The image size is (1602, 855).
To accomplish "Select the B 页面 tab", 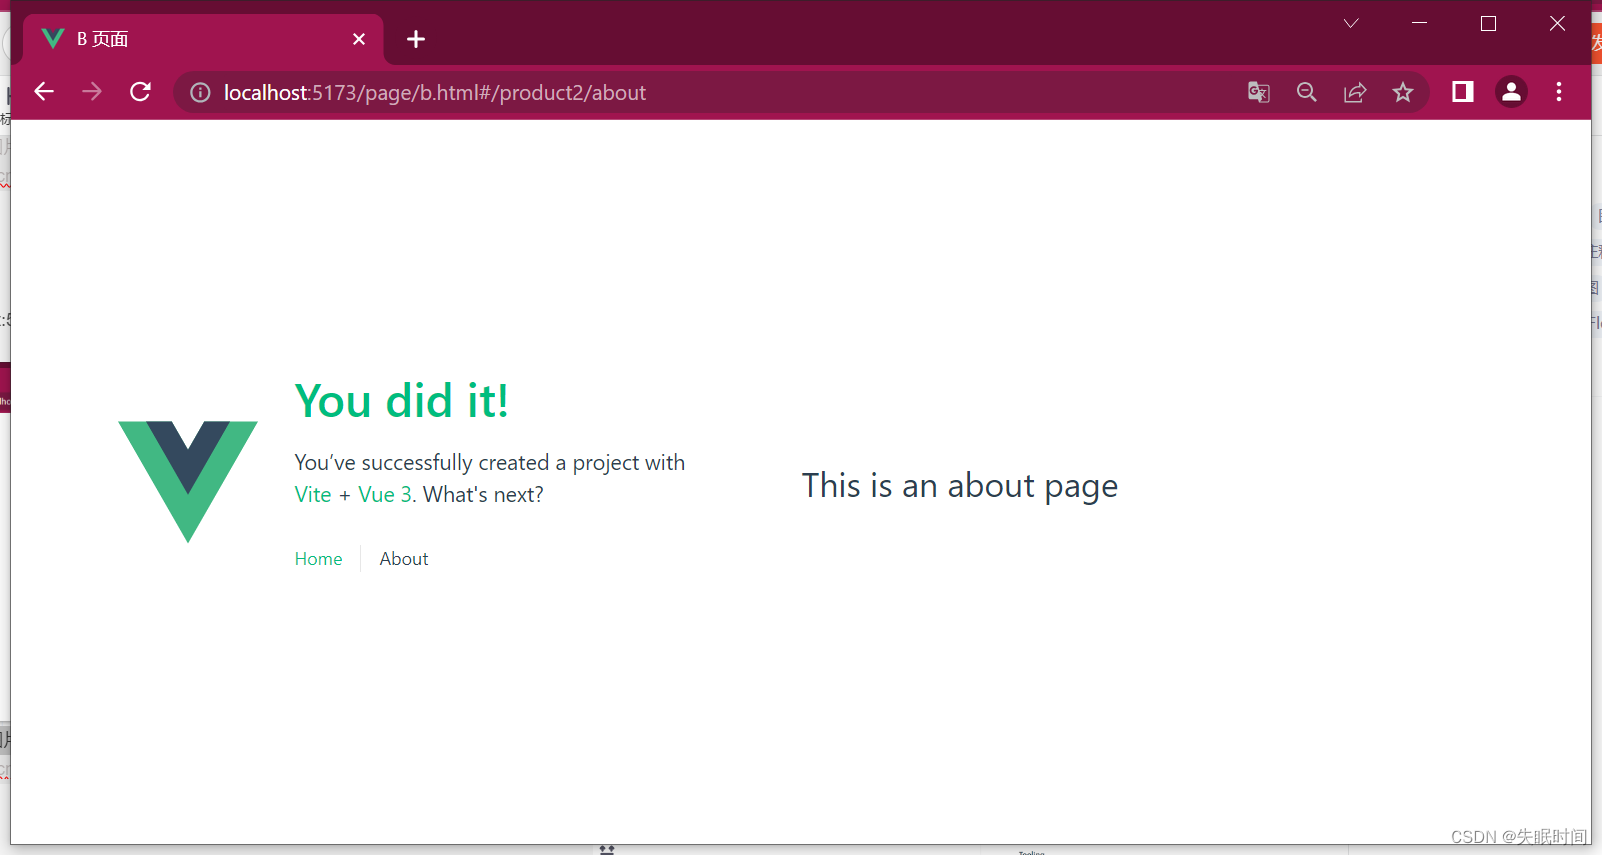I will (203, 39).
